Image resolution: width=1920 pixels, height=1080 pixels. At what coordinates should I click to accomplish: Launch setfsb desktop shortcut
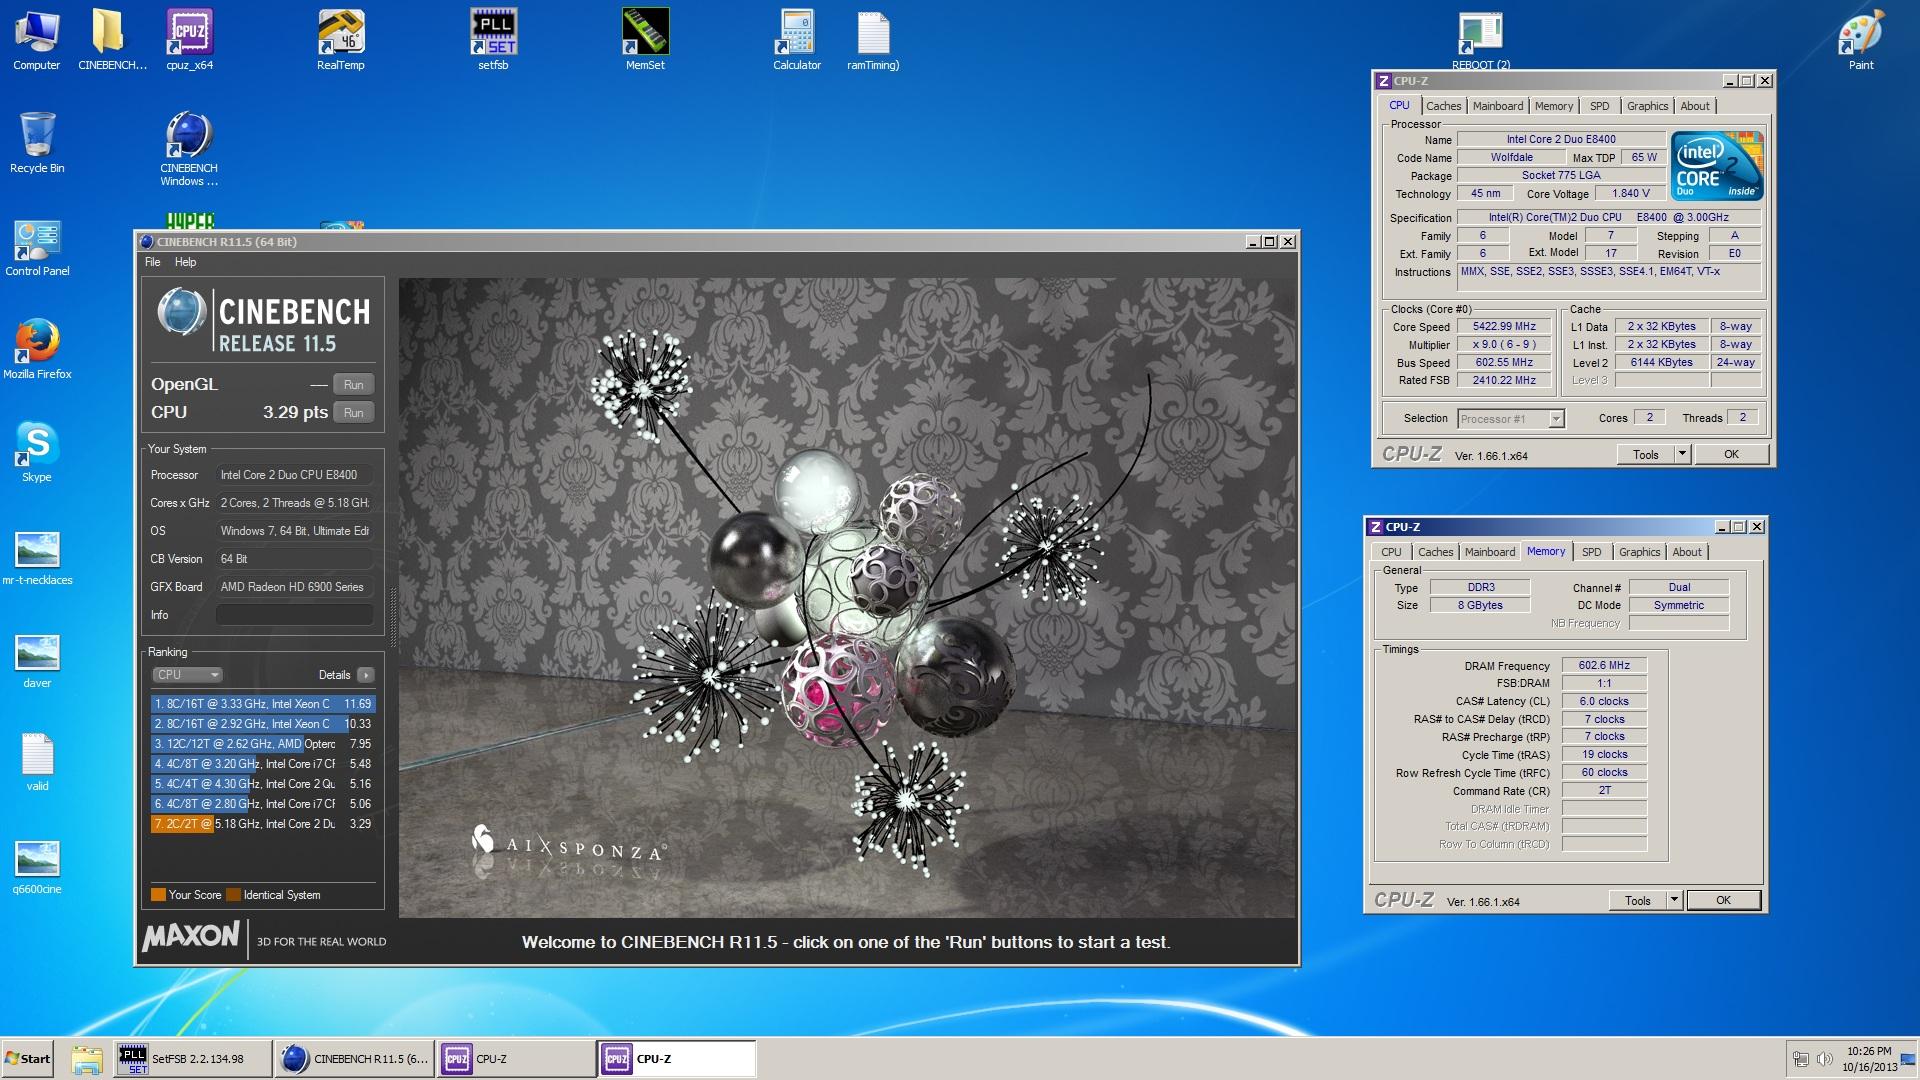point(493,40)
